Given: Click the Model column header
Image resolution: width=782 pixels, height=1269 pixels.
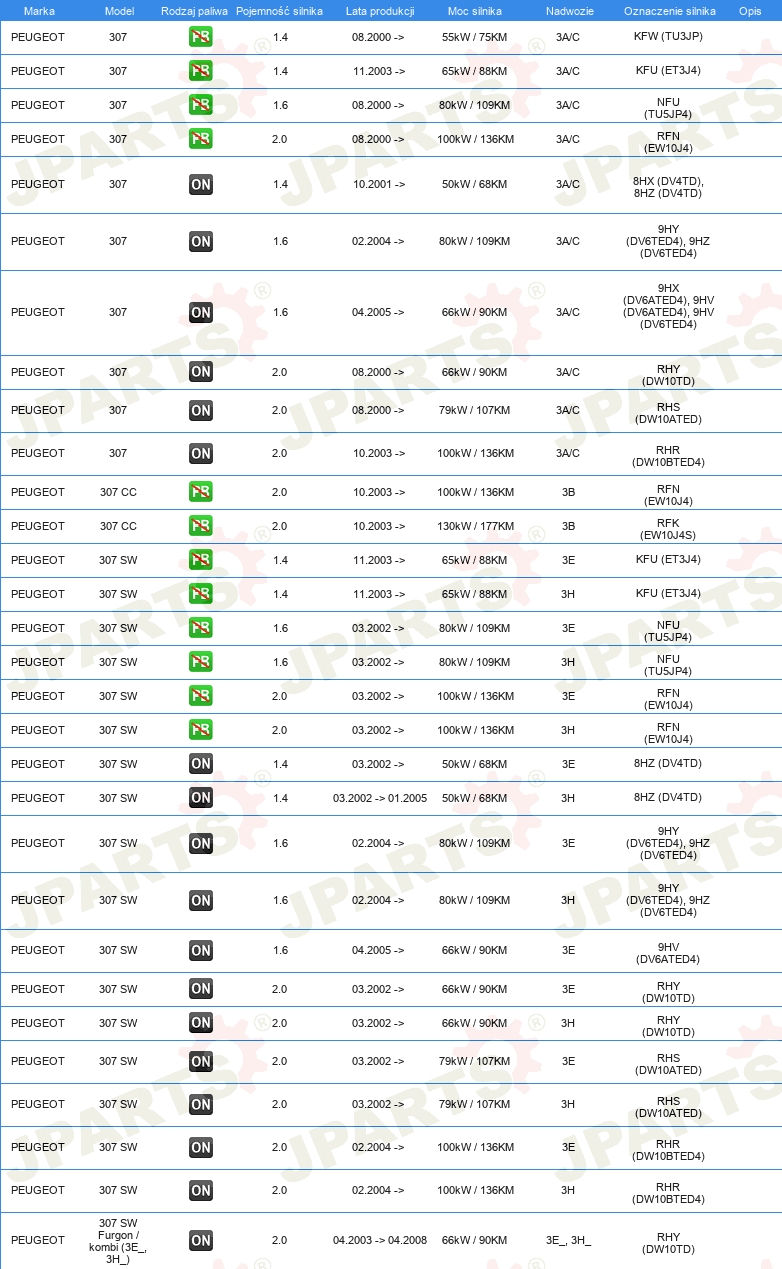Looking at the screenshot, I should coord(119,10).
